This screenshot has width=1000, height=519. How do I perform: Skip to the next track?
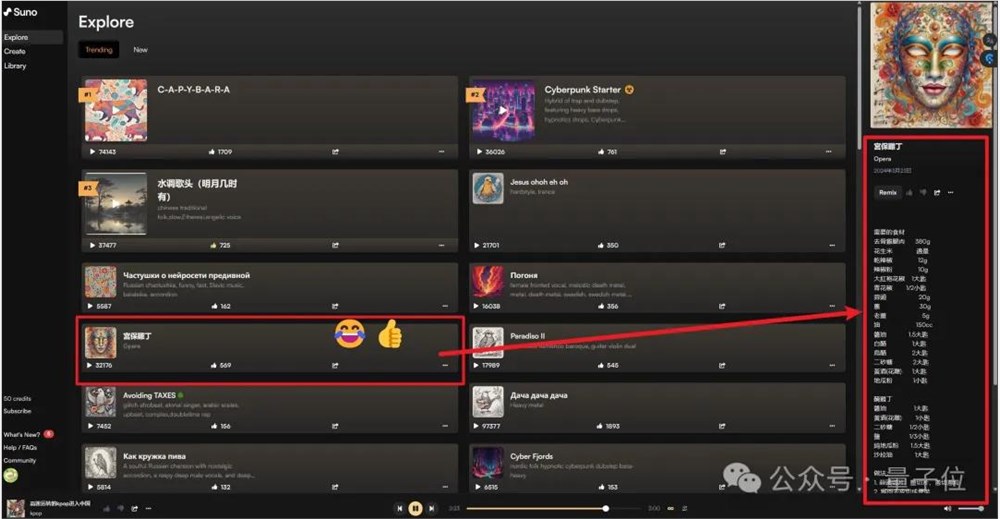click(x=432, y=508)
